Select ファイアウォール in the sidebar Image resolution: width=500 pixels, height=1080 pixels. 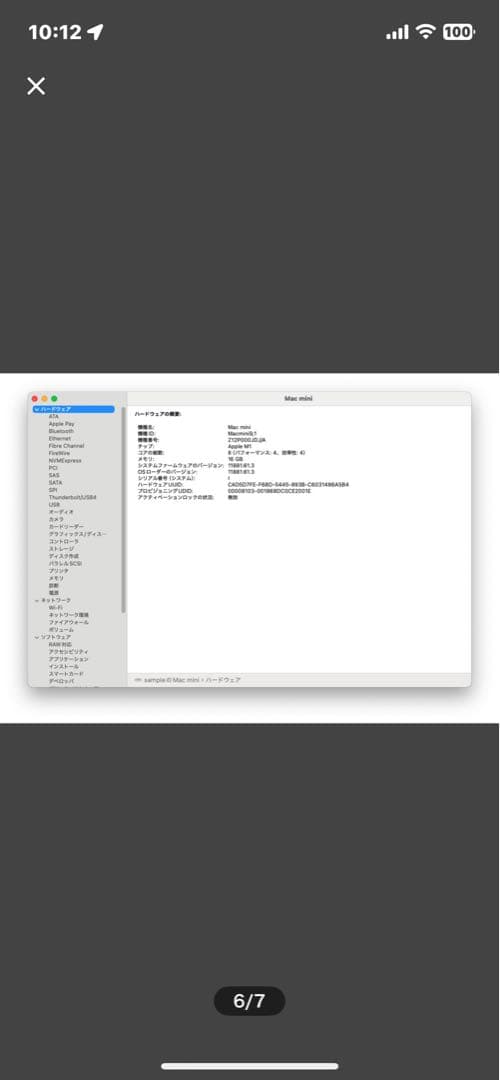coord(68,622)
